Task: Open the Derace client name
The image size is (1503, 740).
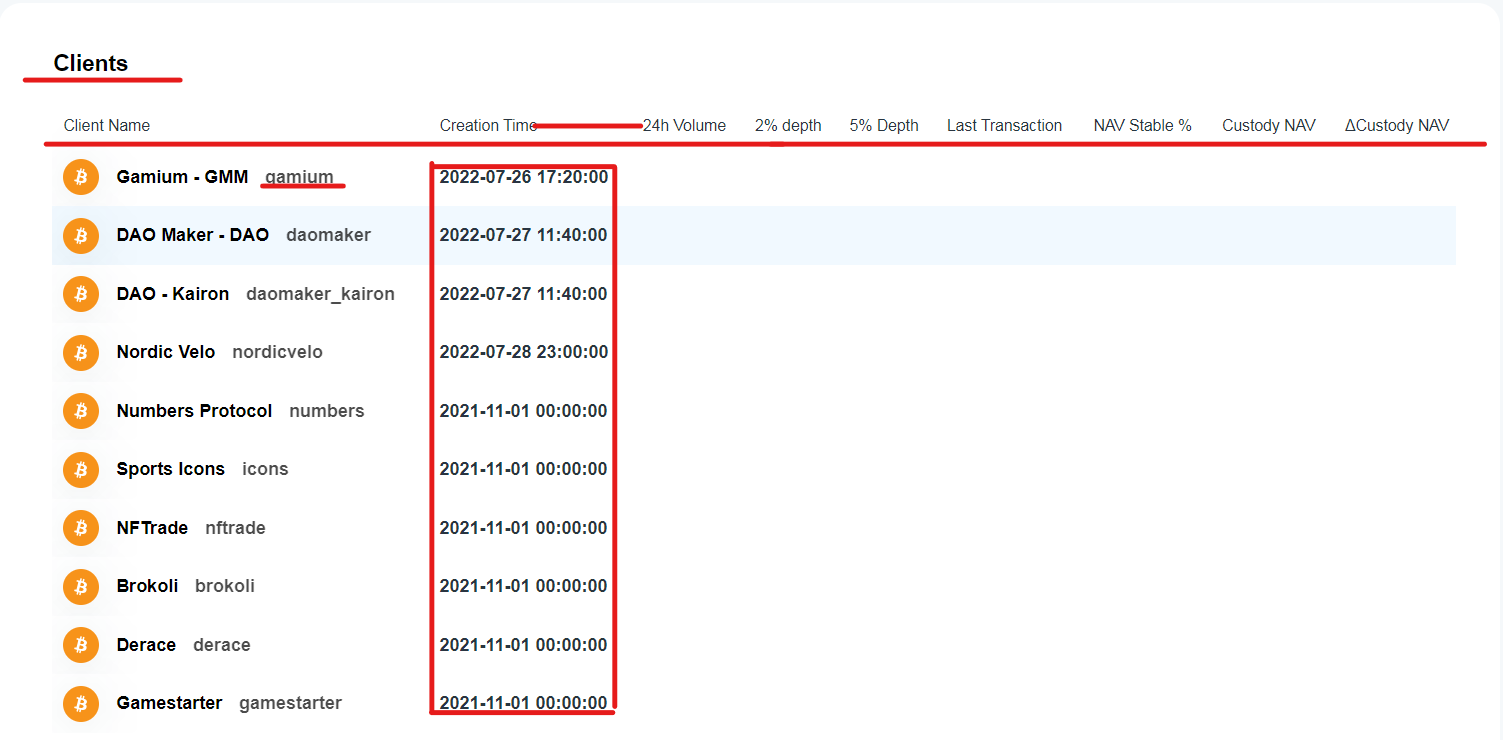Action: [x=146, y=645]
